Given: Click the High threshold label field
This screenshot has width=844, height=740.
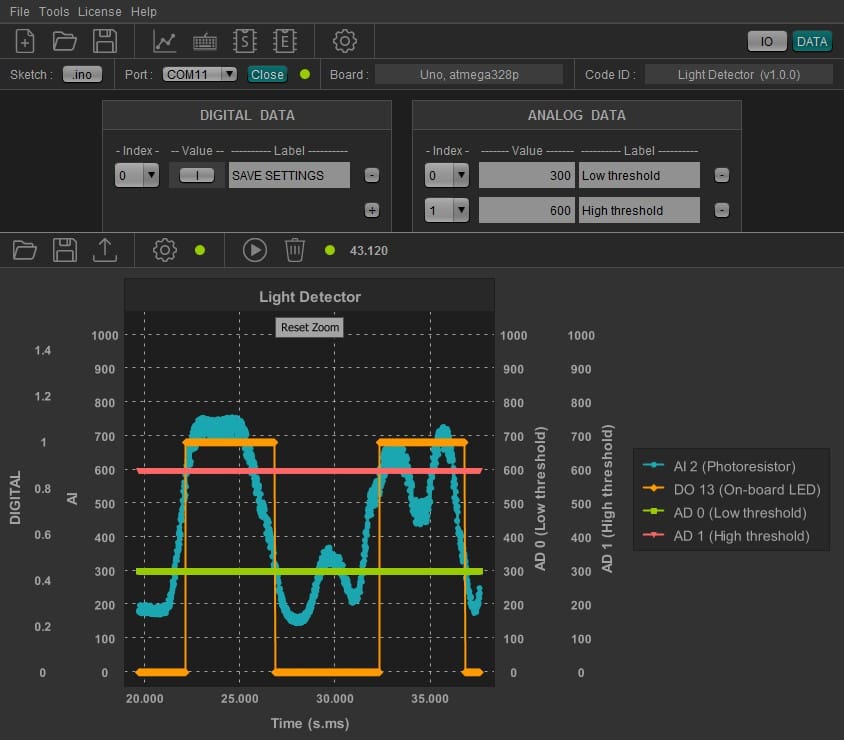Looking at the screenshot, I should [639, 210].
